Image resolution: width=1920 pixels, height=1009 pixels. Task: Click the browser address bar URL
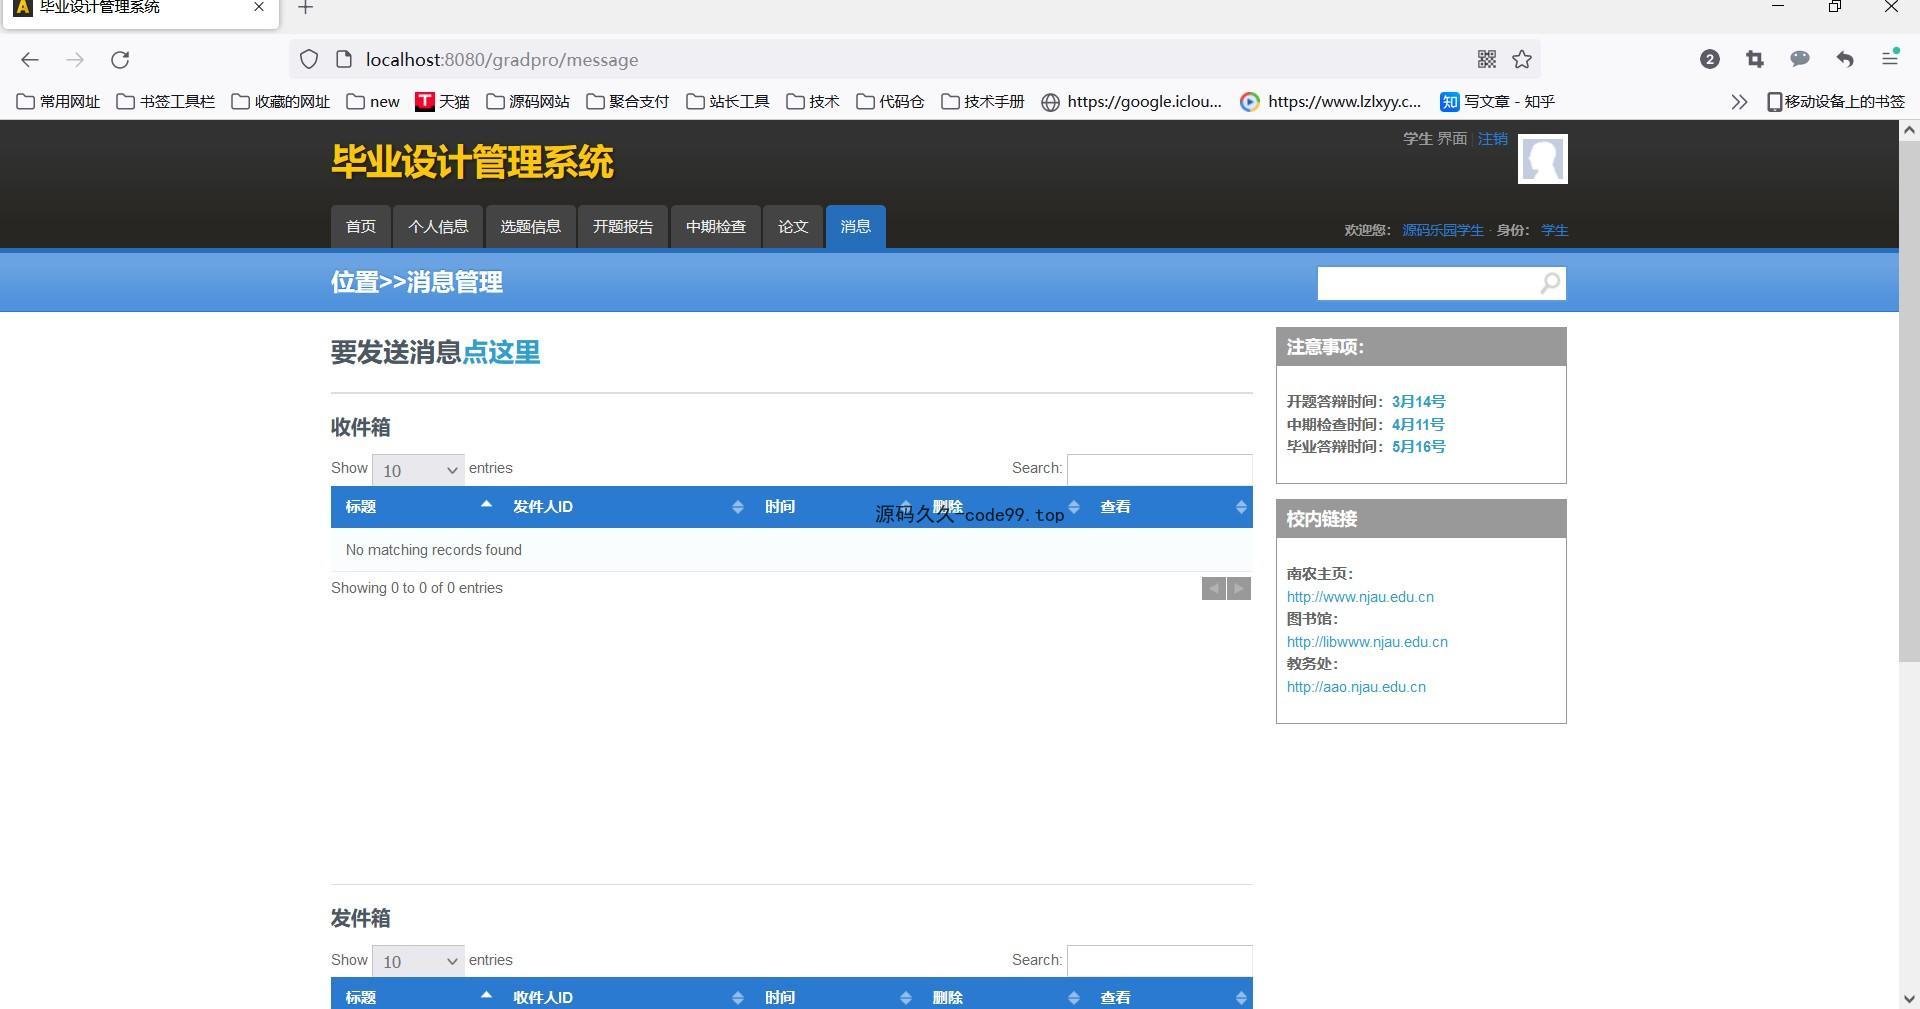(x=502, y=60)
